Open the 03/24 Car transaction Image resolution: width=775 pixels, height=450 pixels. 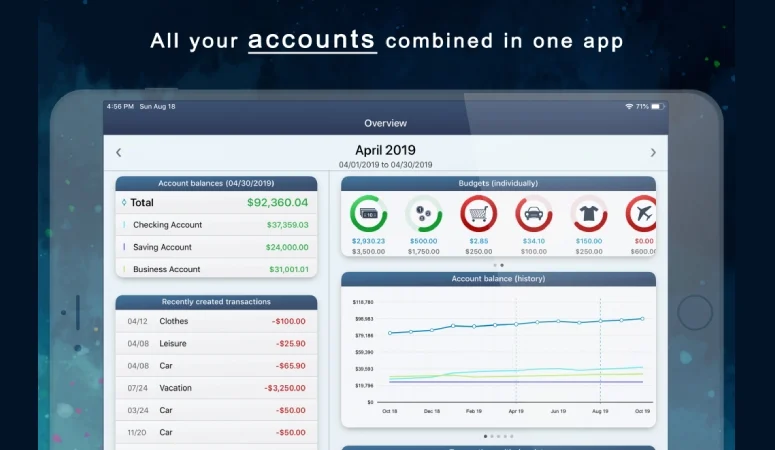point(216,410)
